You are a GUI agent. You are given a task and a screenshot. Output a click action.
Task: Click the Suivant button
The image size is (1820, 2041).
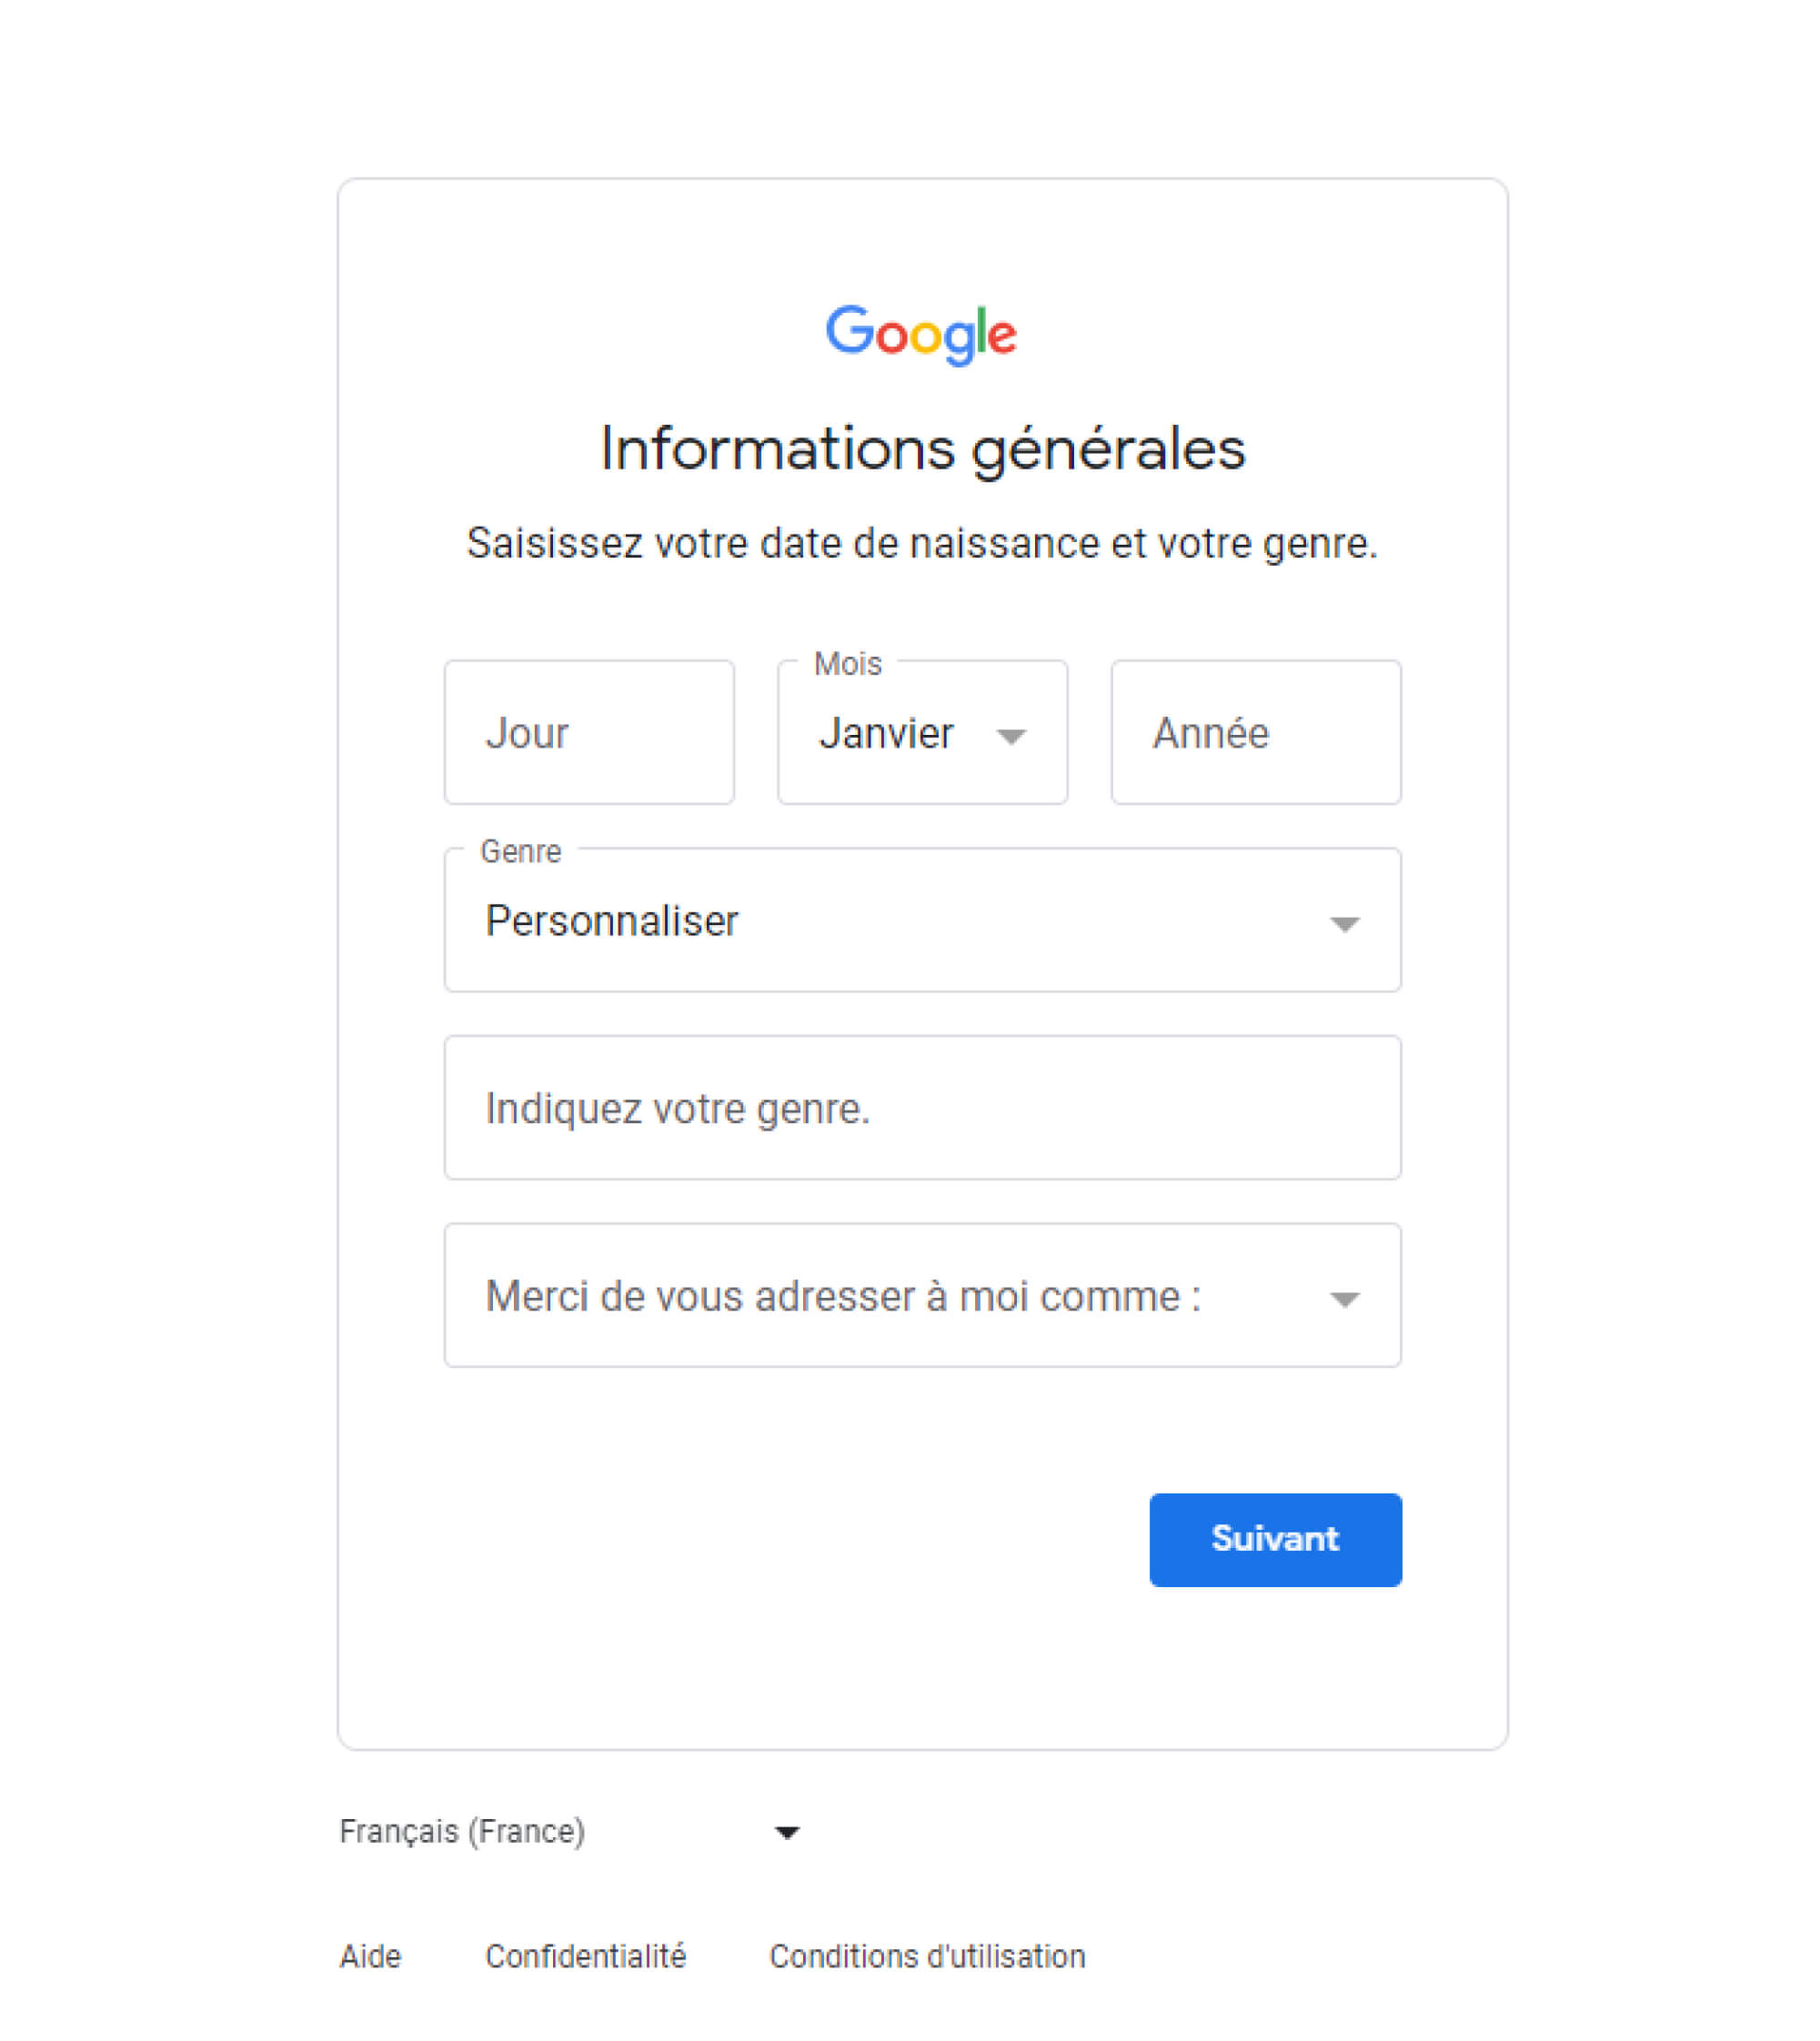pyautogui.click(x=1274, y=1539)
